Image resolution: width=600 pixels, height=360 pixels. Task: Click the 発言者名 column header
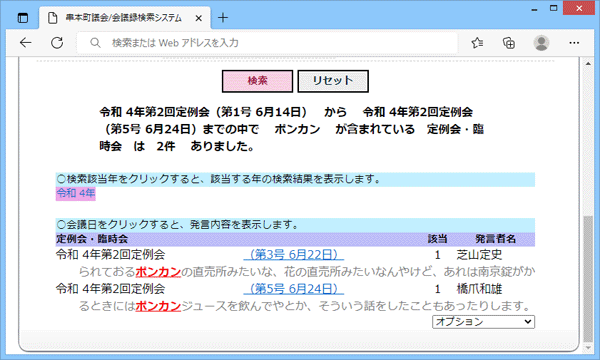[x=496, y=239]
